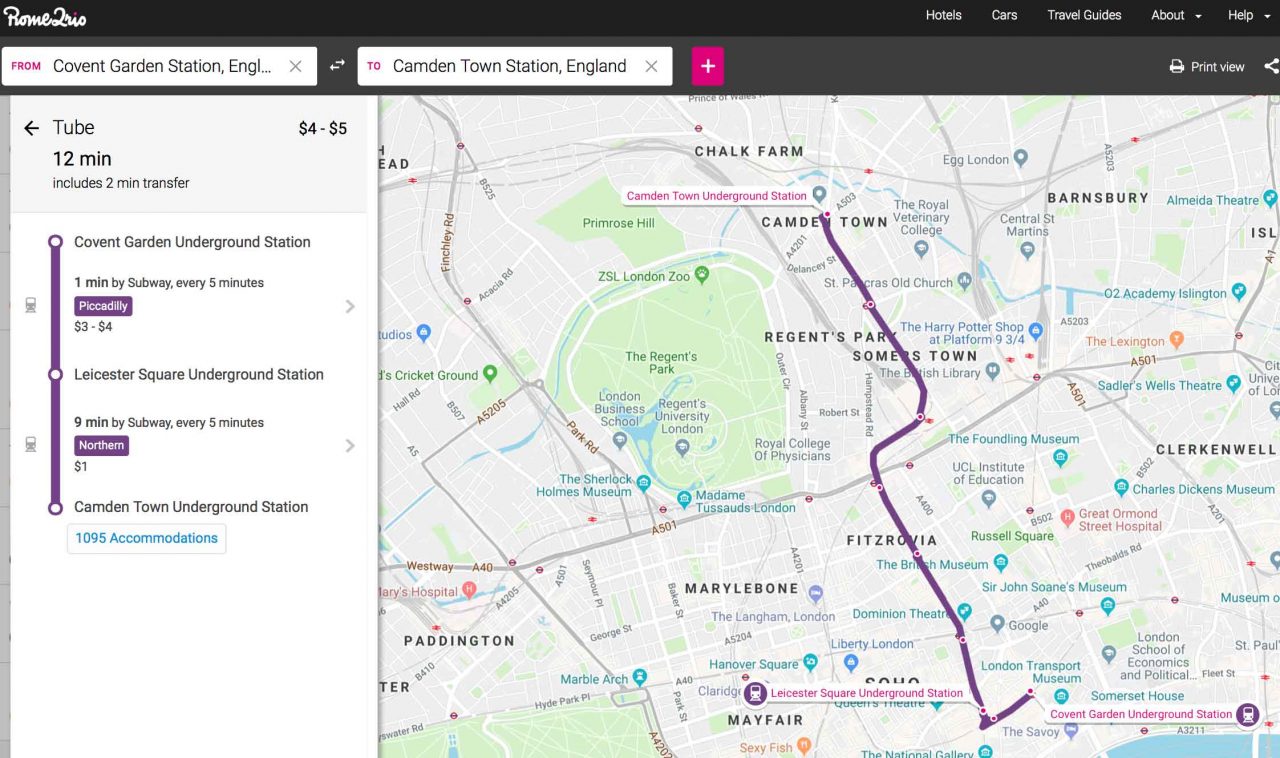Click Leicester Square Underground Station map label
The height and width of the screenshot is (758, 1280).
866,693
